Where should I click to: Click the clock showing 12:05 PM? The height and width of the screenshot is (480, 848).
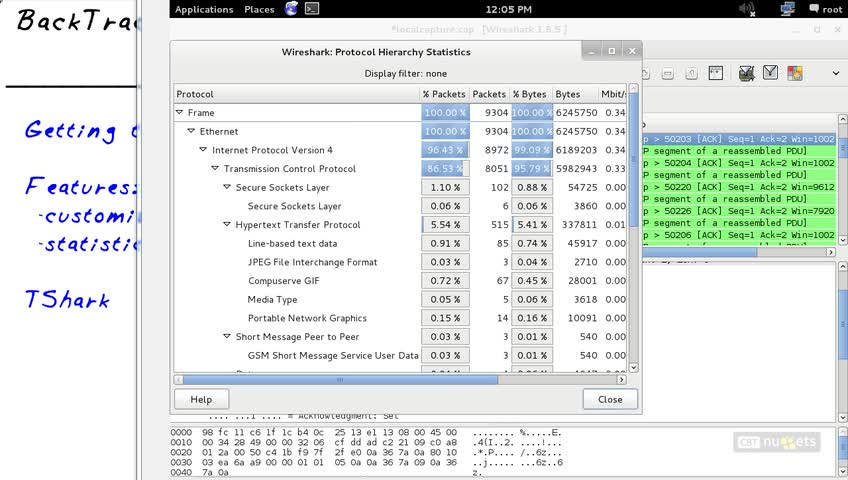pos(508,9)
